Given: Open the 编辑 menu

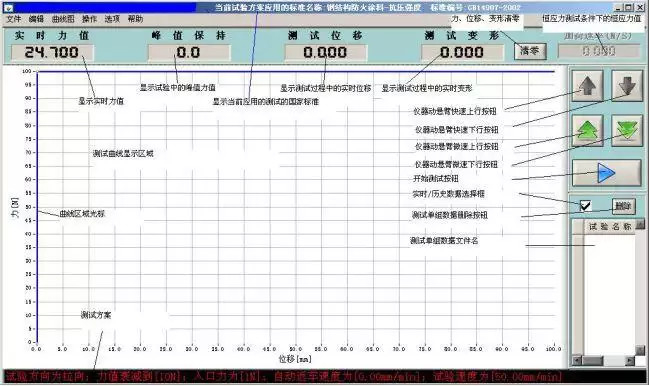Looking at the screenshot, I should click(x=36, y=19).
